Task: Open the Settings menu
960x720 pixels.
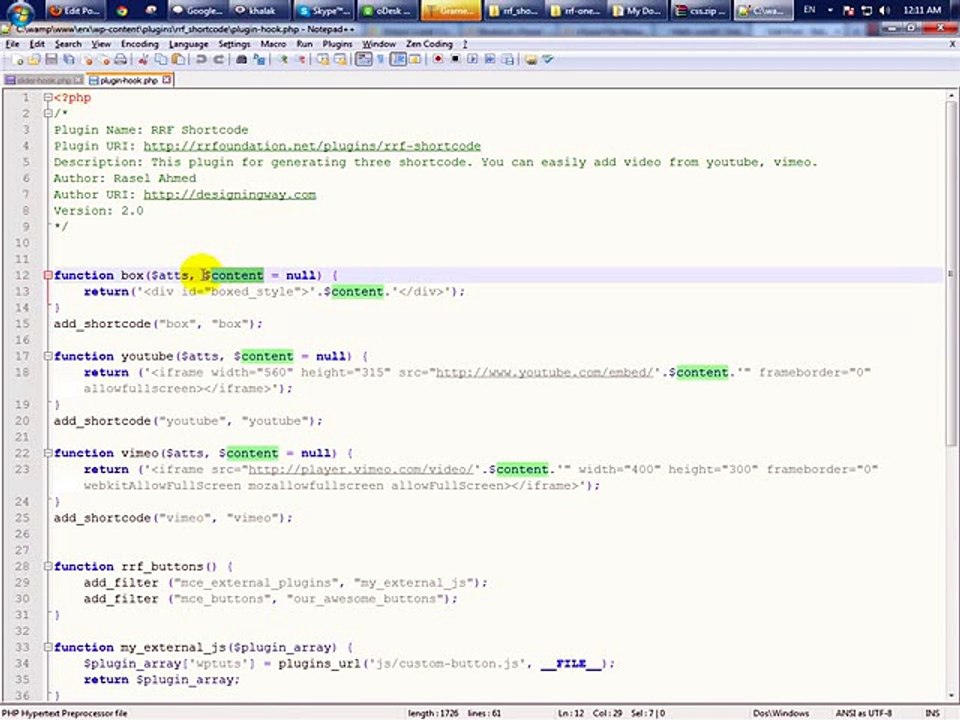Action: point(234,44)
